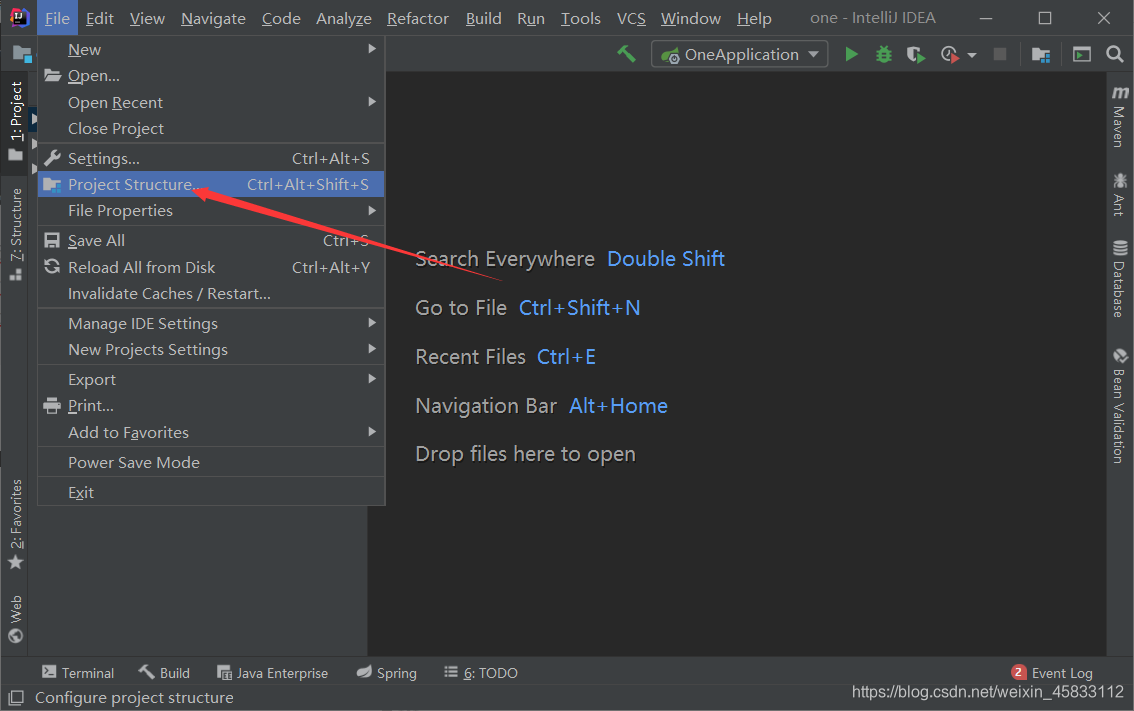Open the Run menu
This screenshot has width=1134, height=711.
tap(531, 18)
